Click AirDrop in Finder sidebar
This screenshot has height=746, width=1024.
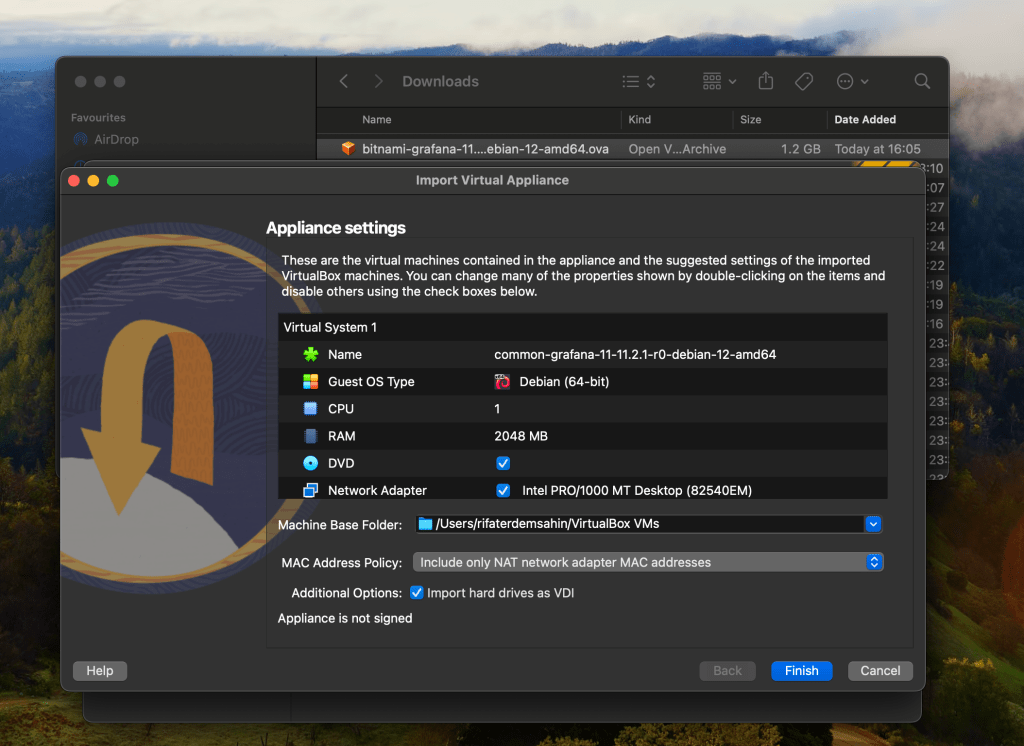pos(116,139)
